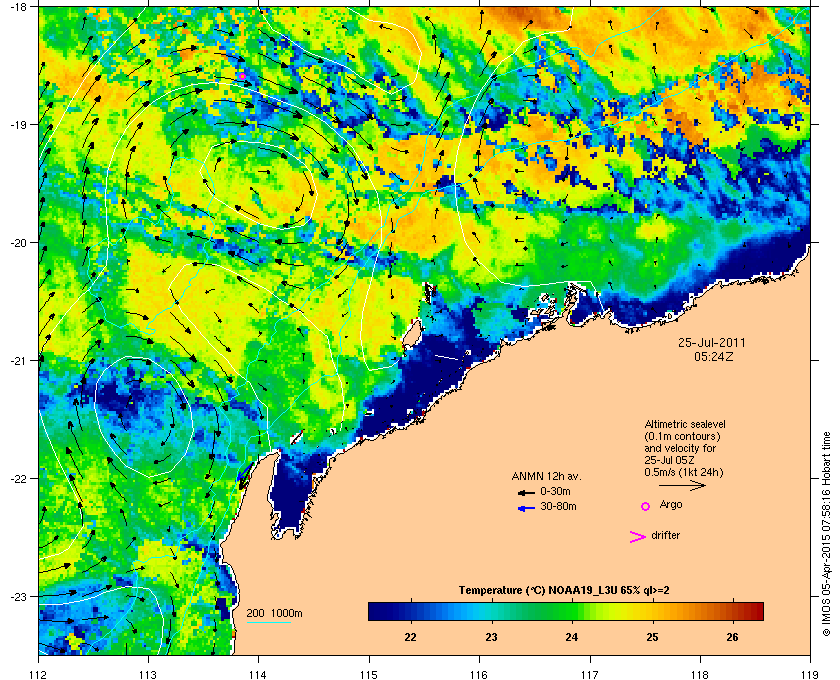The width and height of the screenshot is (840, 680).
Task: Click the colorbar tick label 23
Action: 491,637
